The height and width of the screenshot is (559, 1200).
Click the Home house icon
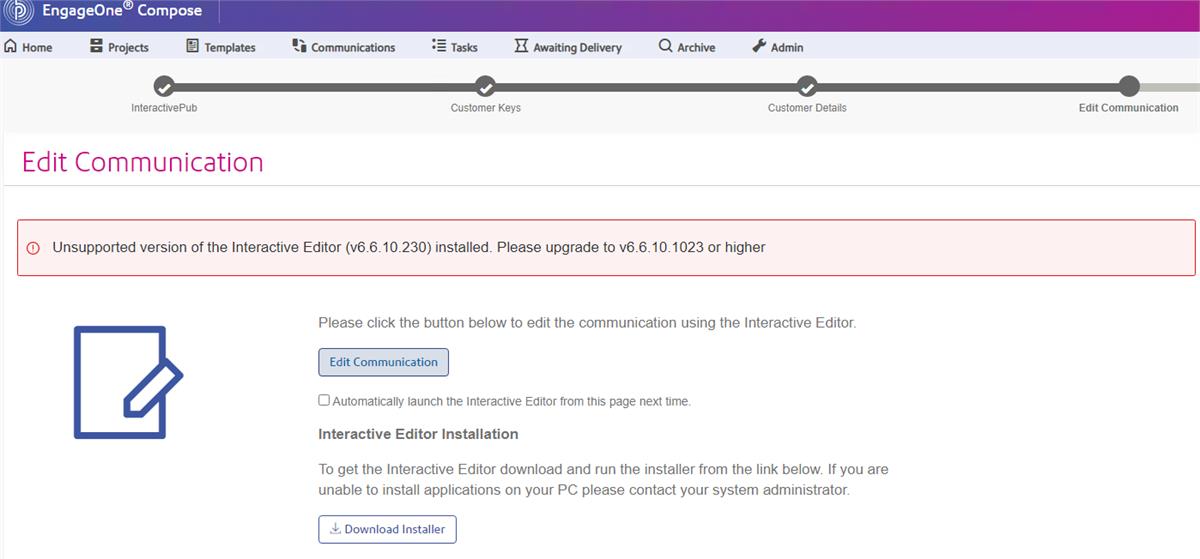click(x=11, y=46)
